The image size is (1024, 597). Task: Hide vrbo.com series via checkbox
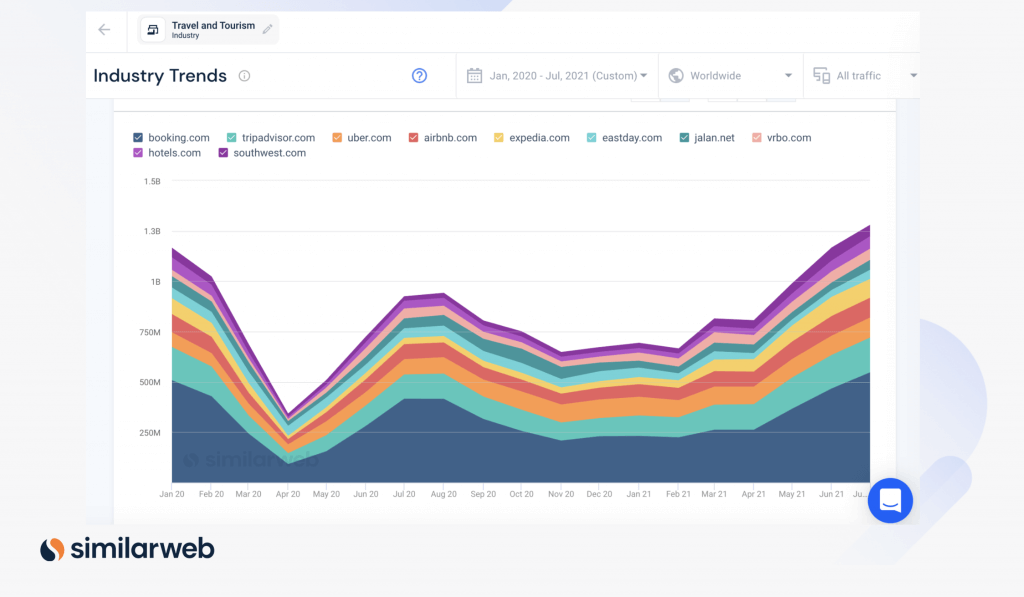pos(757,138)
